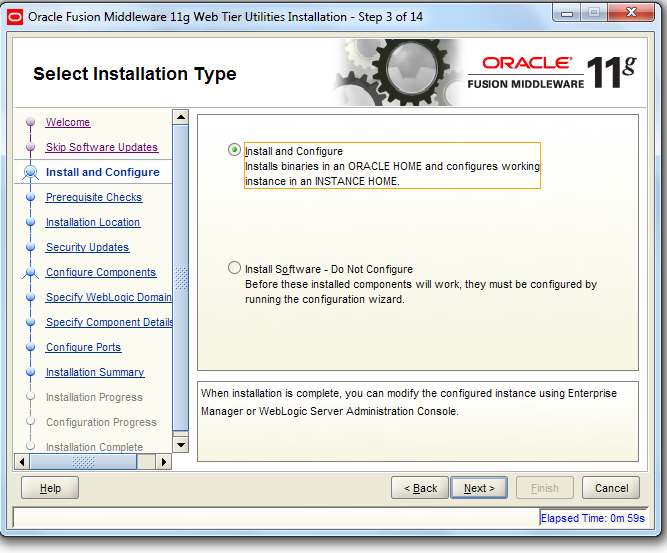Click the horizontal scroll right arrow

click(x=164, y=462)
